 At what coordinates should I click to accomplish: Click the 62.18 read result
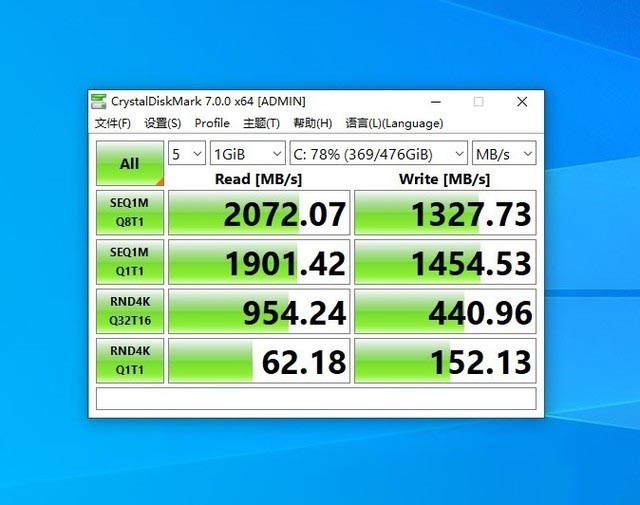[259, 361]
